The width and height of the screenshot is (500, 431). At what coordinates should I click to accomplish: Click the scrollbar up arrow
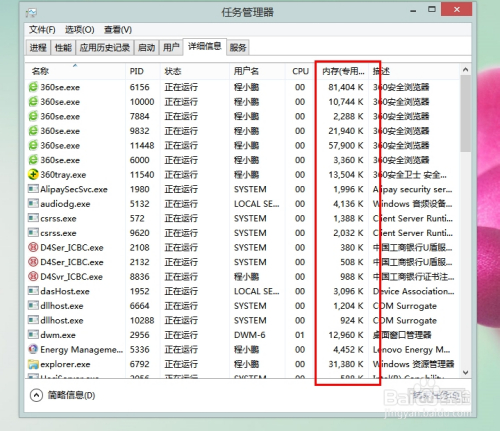click(466, 70)
